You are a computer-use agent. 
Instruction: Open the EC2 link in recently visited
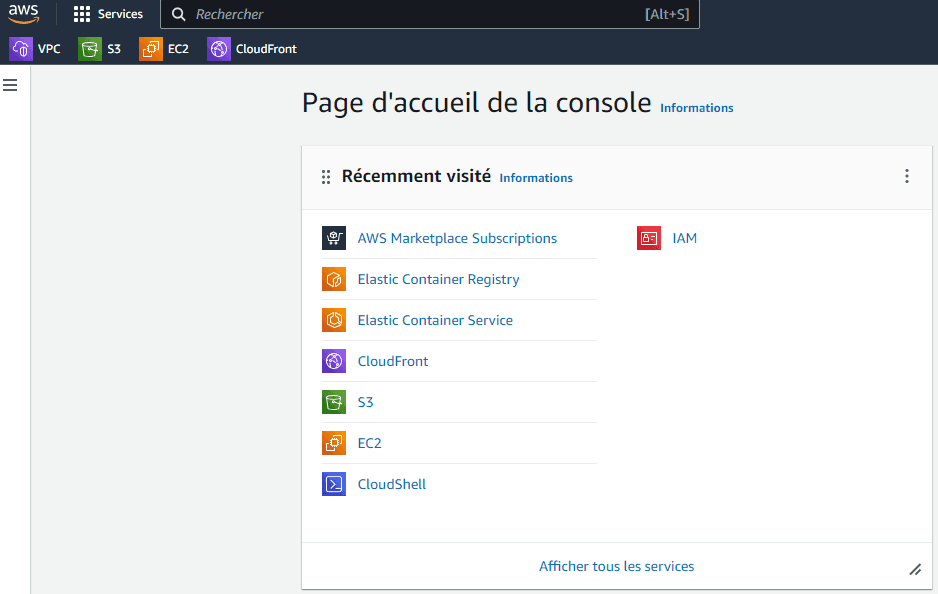pos(369,443)
